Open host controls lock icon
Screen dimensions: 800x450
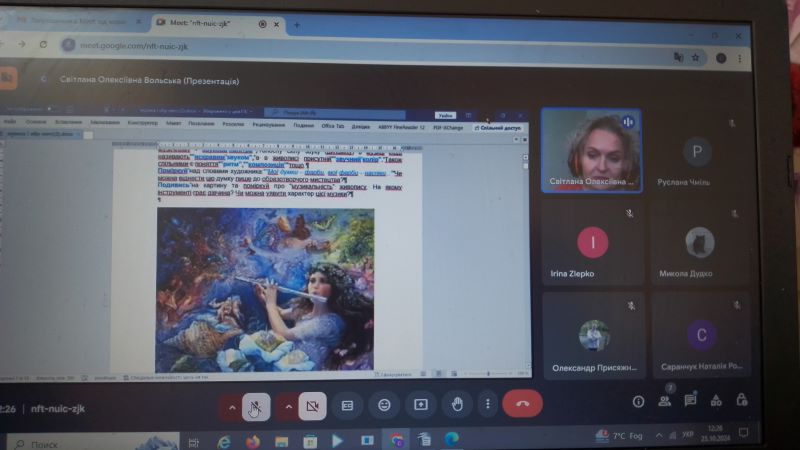point(742,399)
